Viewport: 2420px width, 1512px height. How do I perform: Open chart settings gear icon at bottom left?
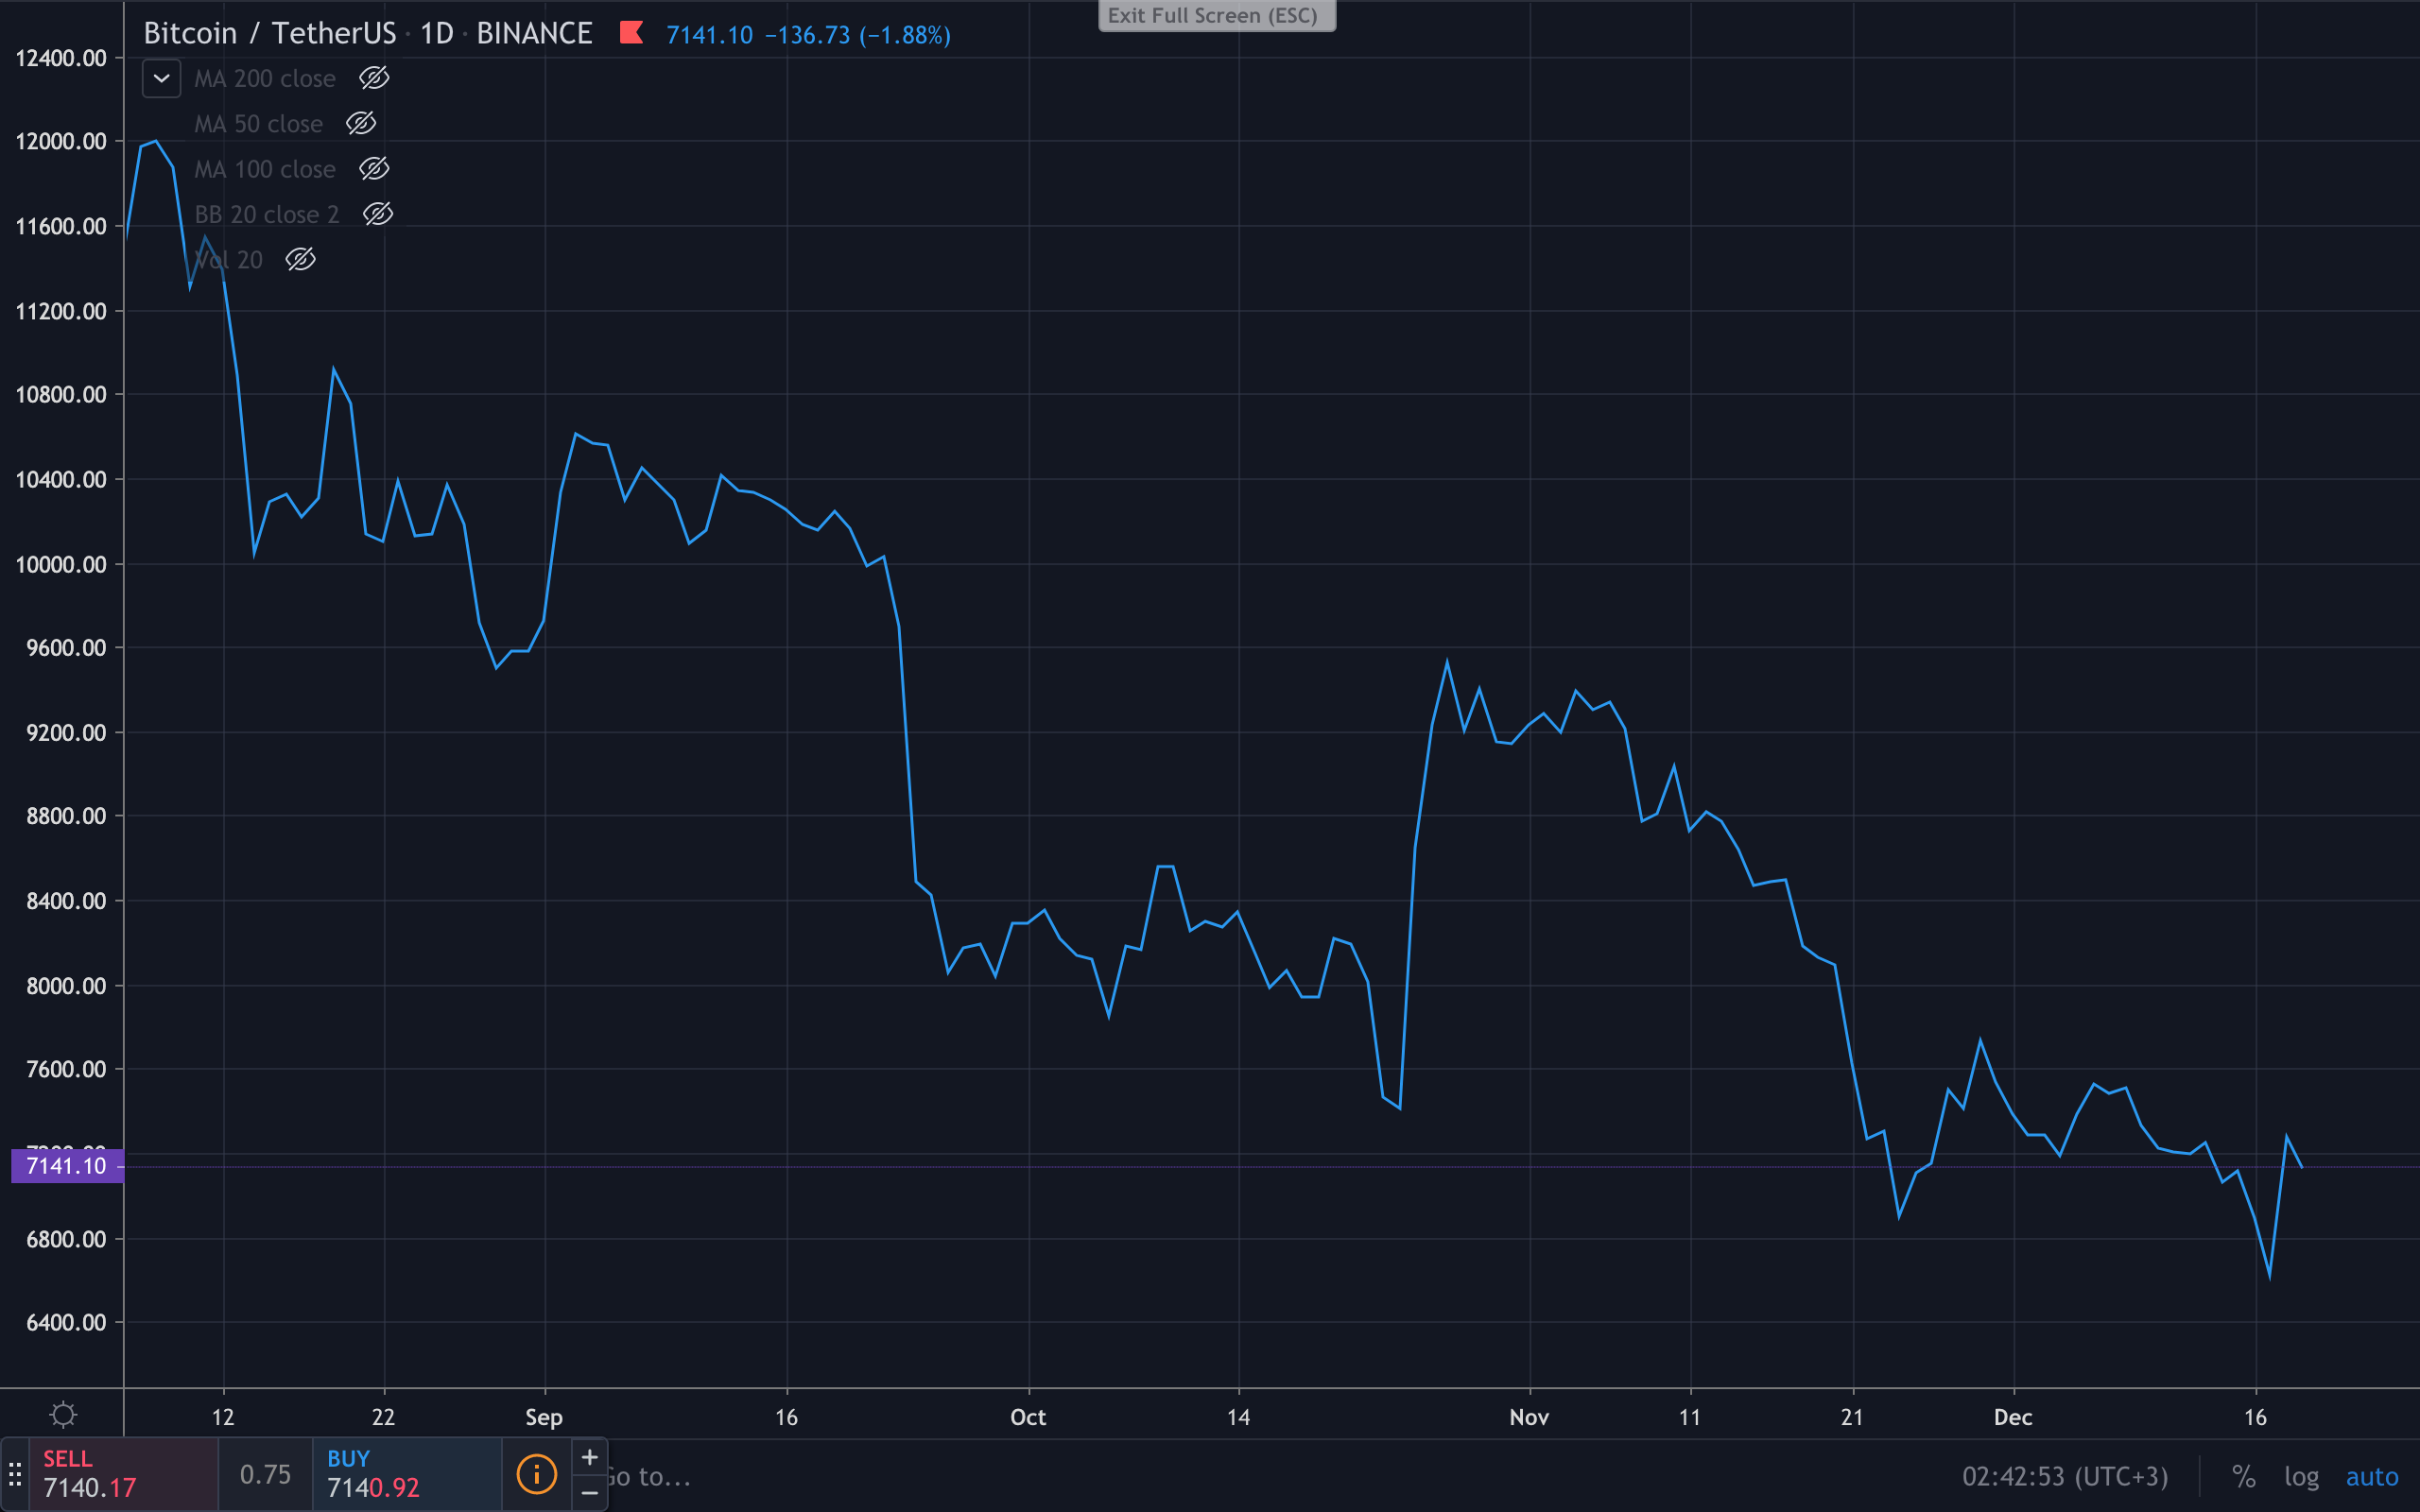tap(63, 1415)
